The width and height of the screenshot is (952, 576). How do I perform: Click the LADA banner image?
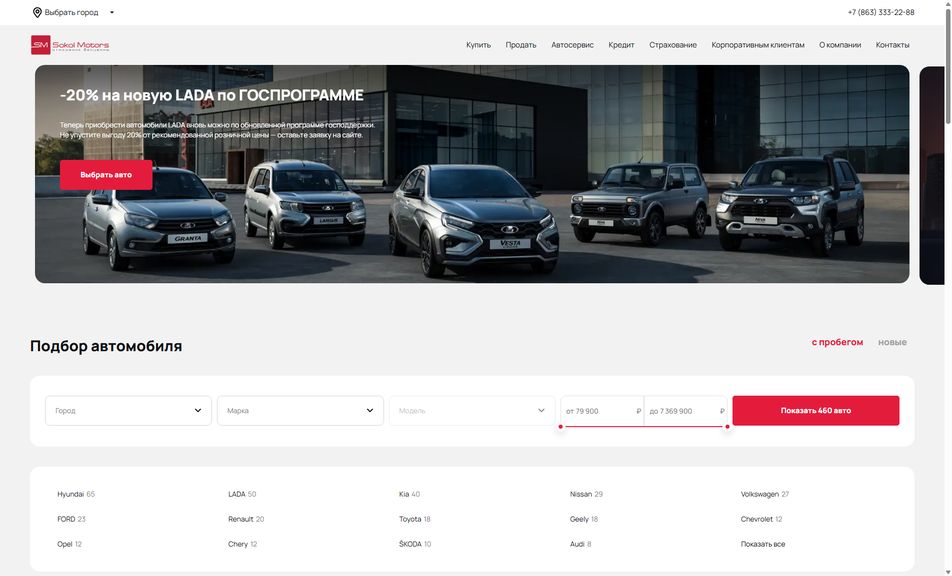point(472,174)
